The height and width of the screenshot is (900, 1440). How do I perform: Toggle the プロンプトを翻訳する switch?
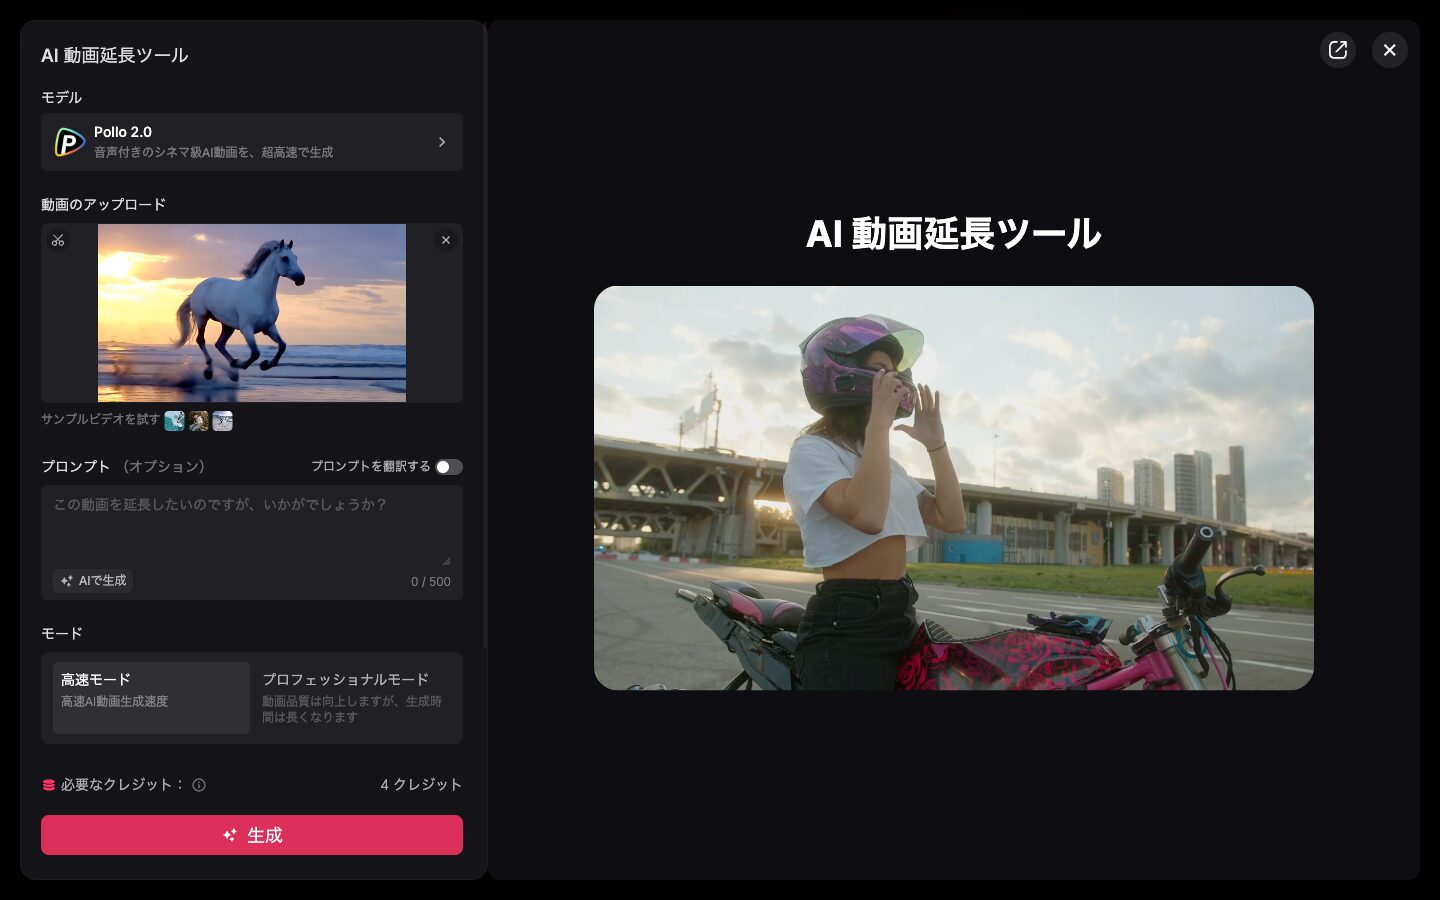pyautogui.click(x=449, y=467)
